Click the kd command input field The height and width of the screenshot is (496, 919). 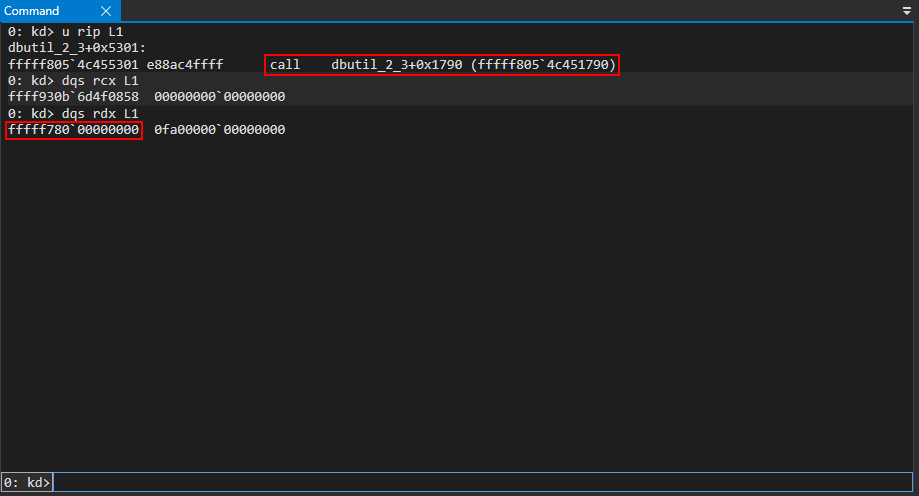pos(480,483)
